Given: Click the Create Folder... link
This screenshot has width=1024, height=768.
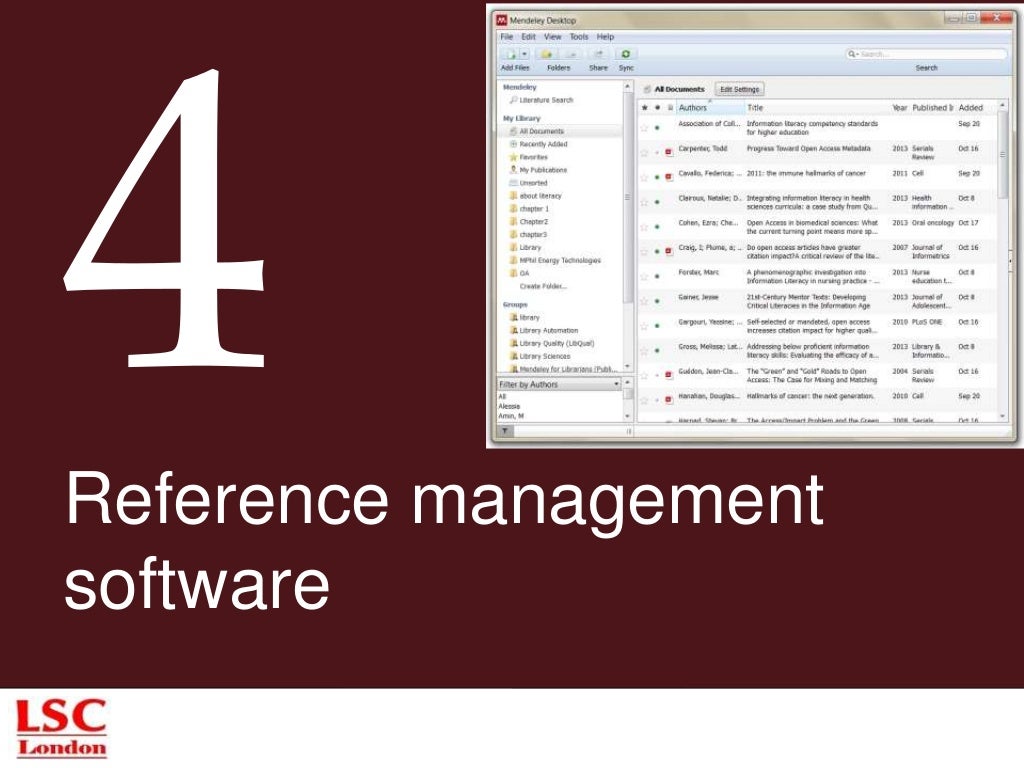Looking at the screenshot, I should 543,287.
